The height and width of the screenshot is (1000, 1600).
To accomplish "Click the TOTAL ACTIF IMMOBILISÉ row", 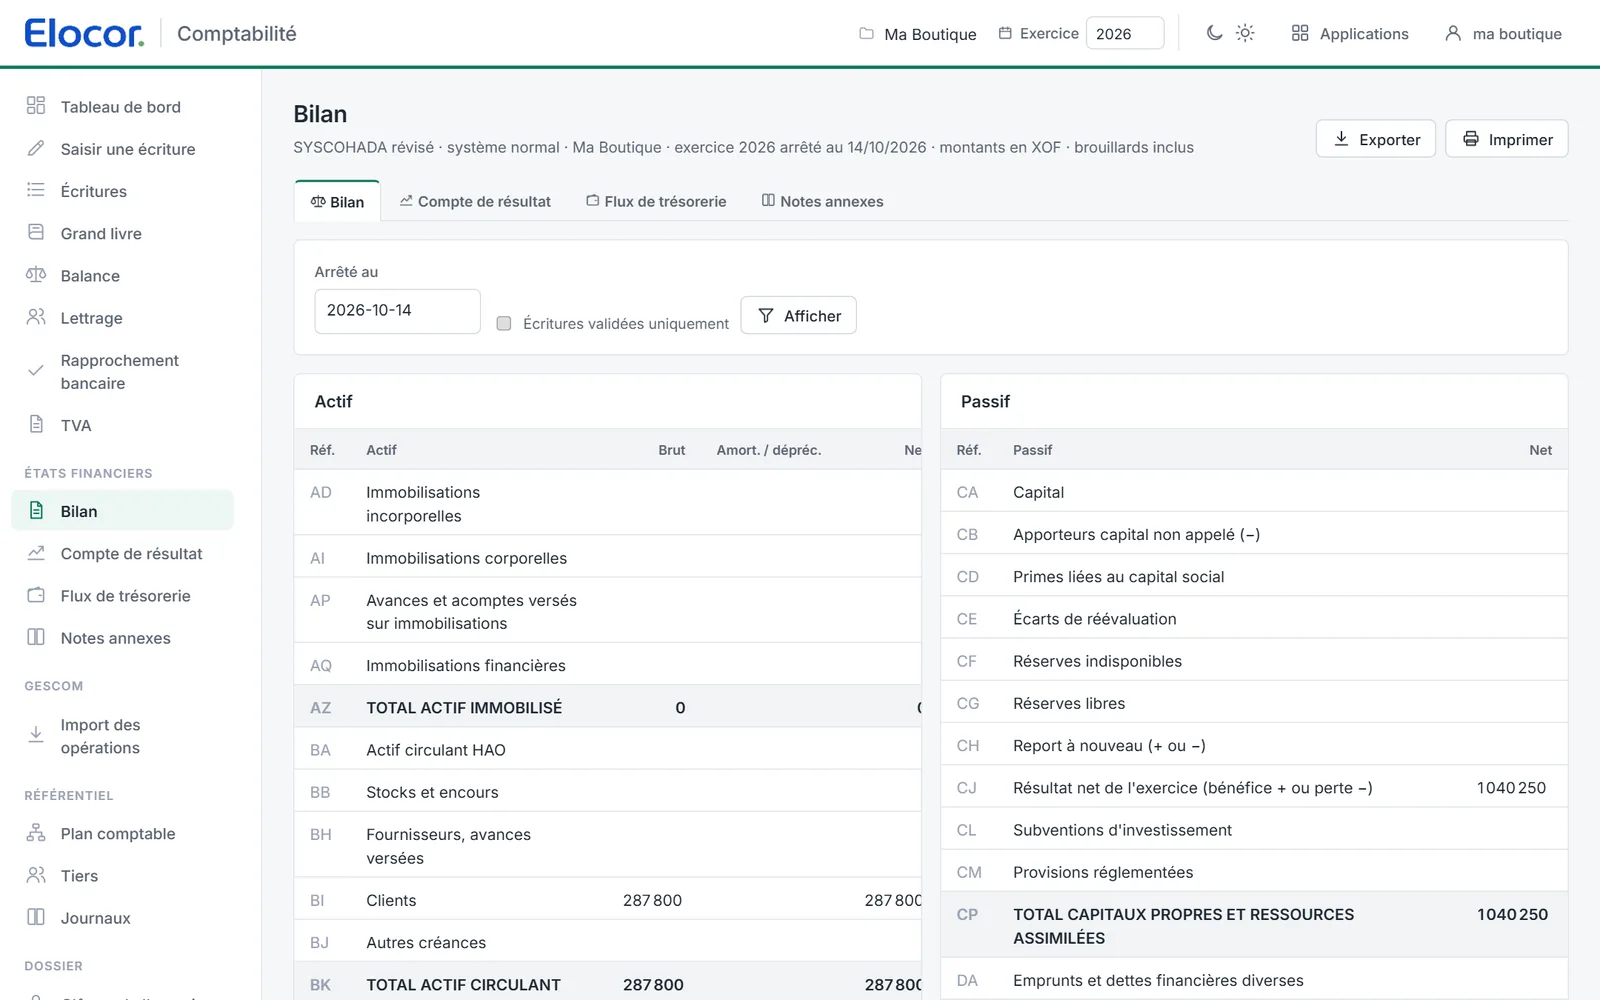I will pyautogui.click(x=608, y=707).
